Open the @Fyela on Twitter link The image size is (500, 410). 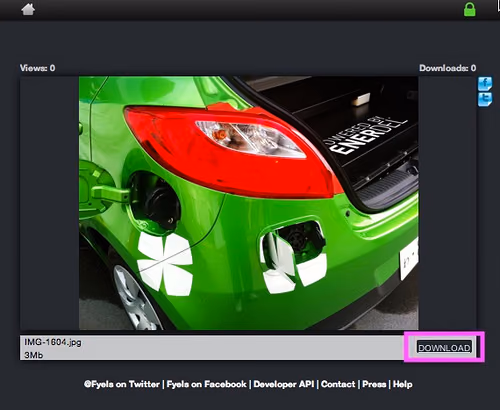[122, 384]
